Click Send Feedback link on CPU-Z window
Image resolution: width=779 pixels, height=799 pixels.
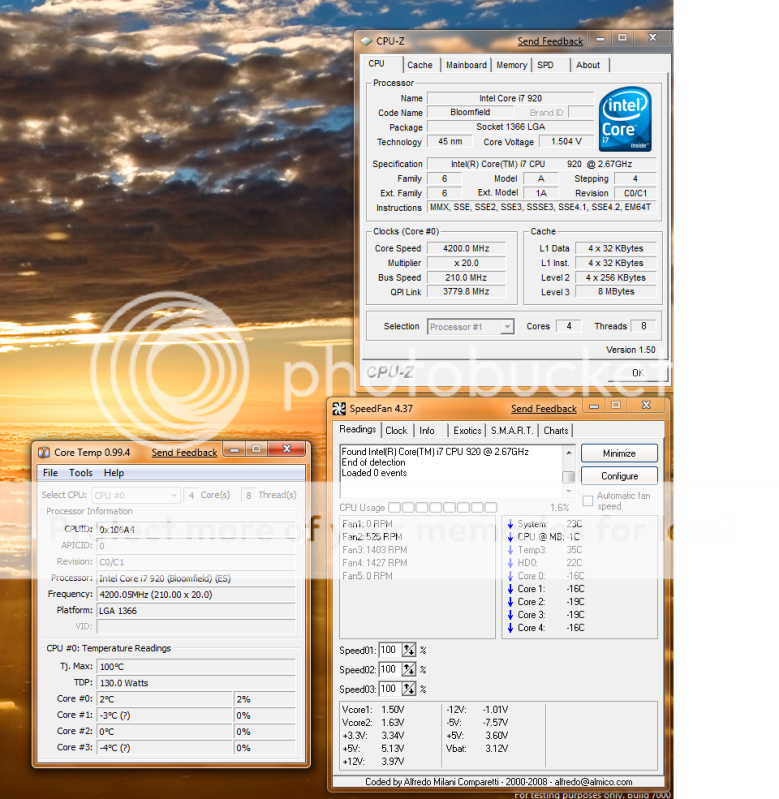(x=550, y=41)
